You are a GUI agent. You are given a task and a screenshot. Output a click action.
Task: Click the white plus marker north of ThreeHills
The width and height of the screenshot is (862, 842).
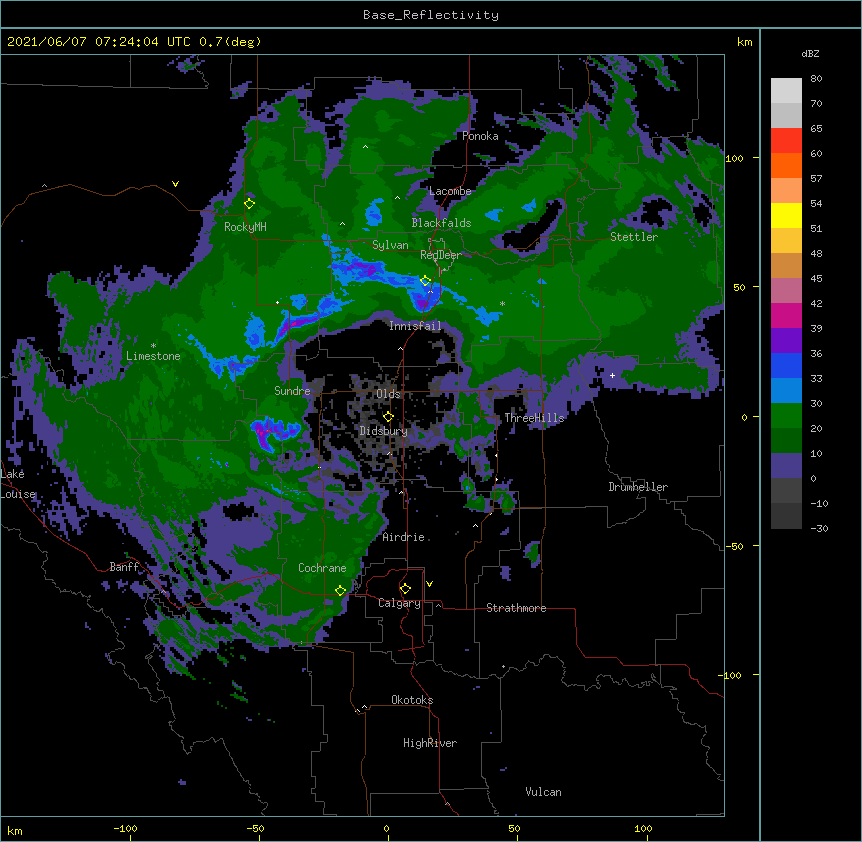(x=612, y=375)
